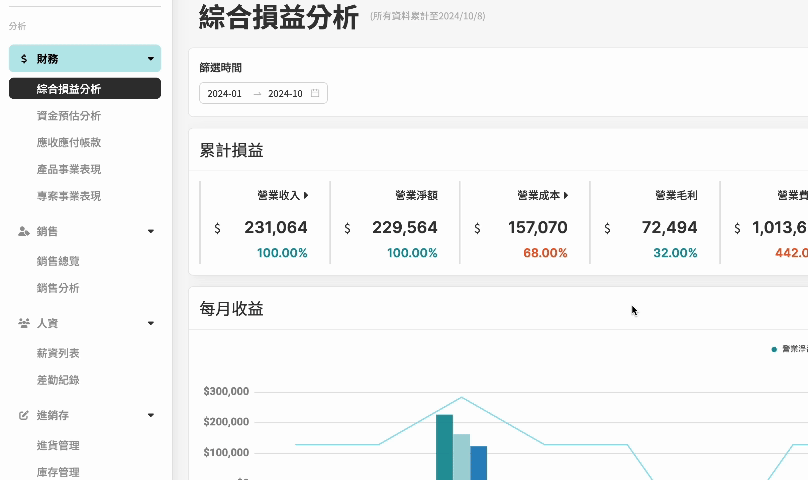Open 進貨管理 page
The image size is (808, 480).
[x=58, y=445]
